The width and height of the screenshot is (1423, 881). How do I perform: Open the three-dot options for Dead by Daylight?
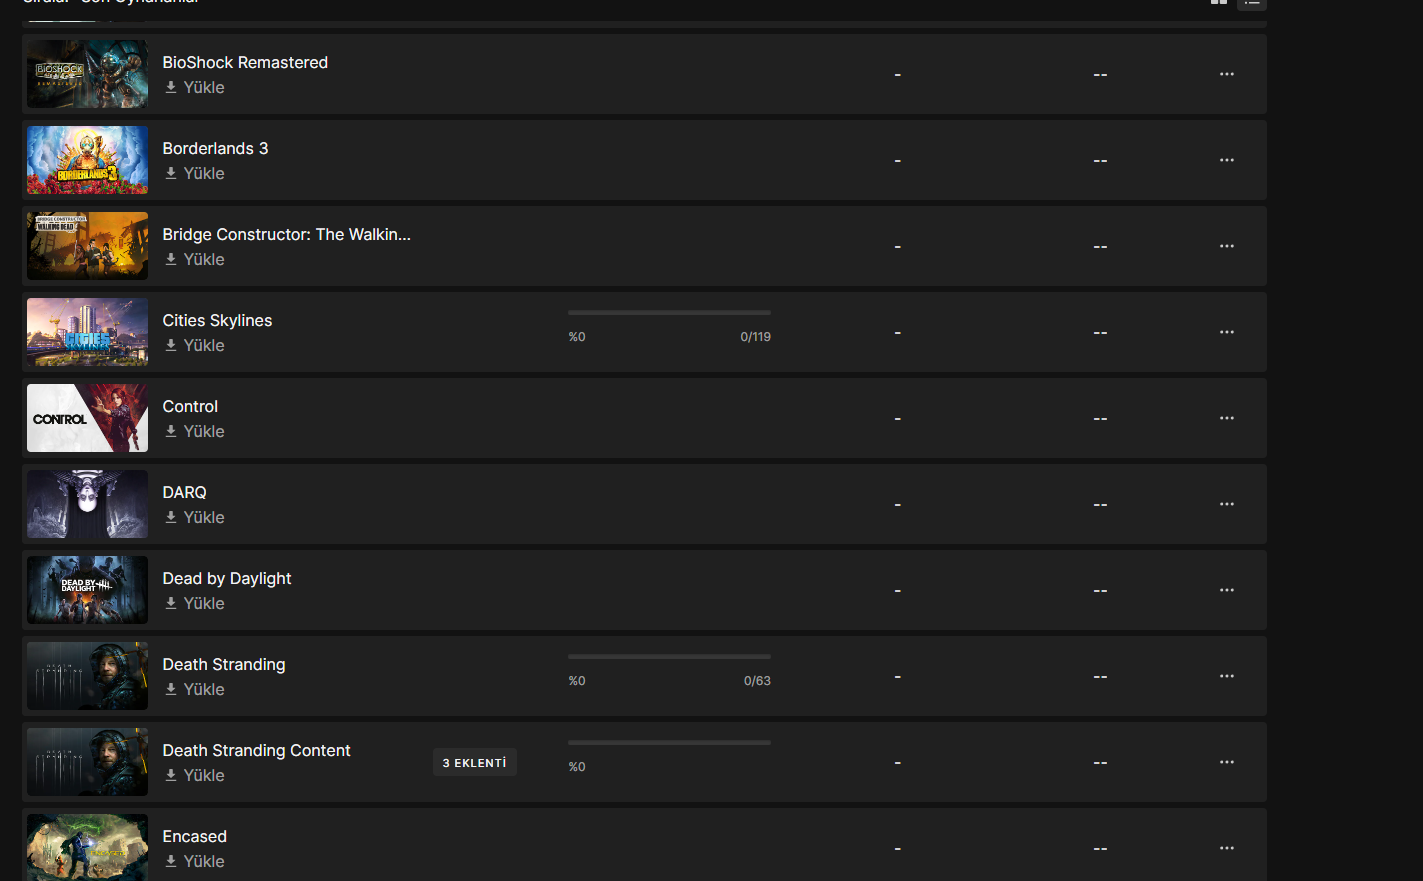click(x=1226, y=590)
